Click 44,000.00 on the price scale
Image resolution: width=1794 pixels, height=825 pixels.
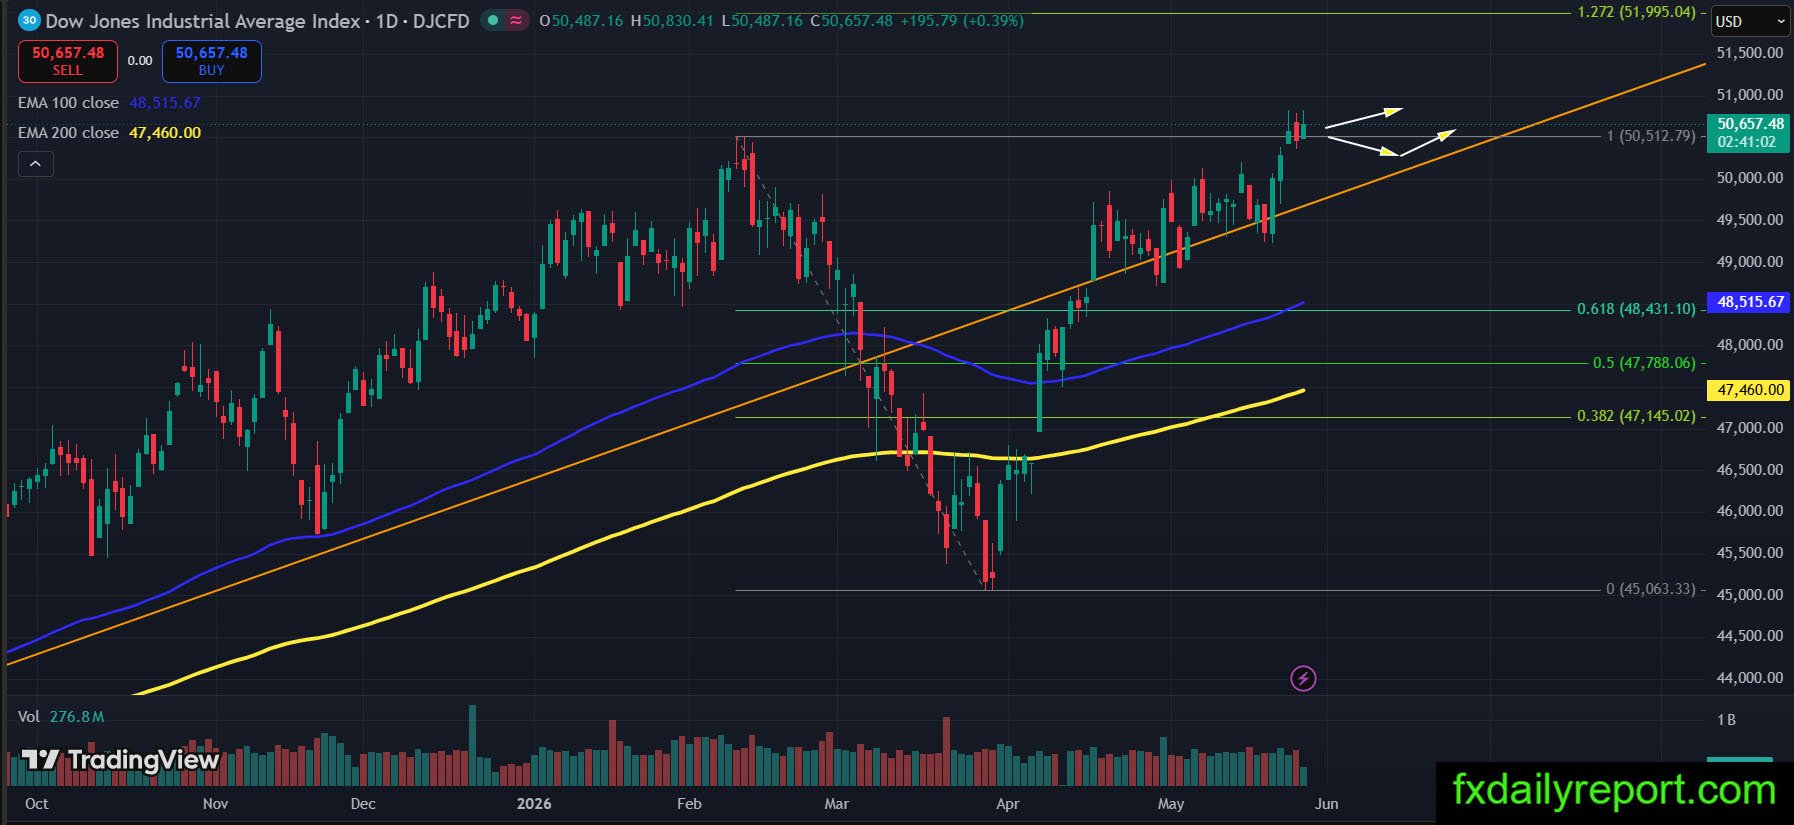click(1750, 678)
